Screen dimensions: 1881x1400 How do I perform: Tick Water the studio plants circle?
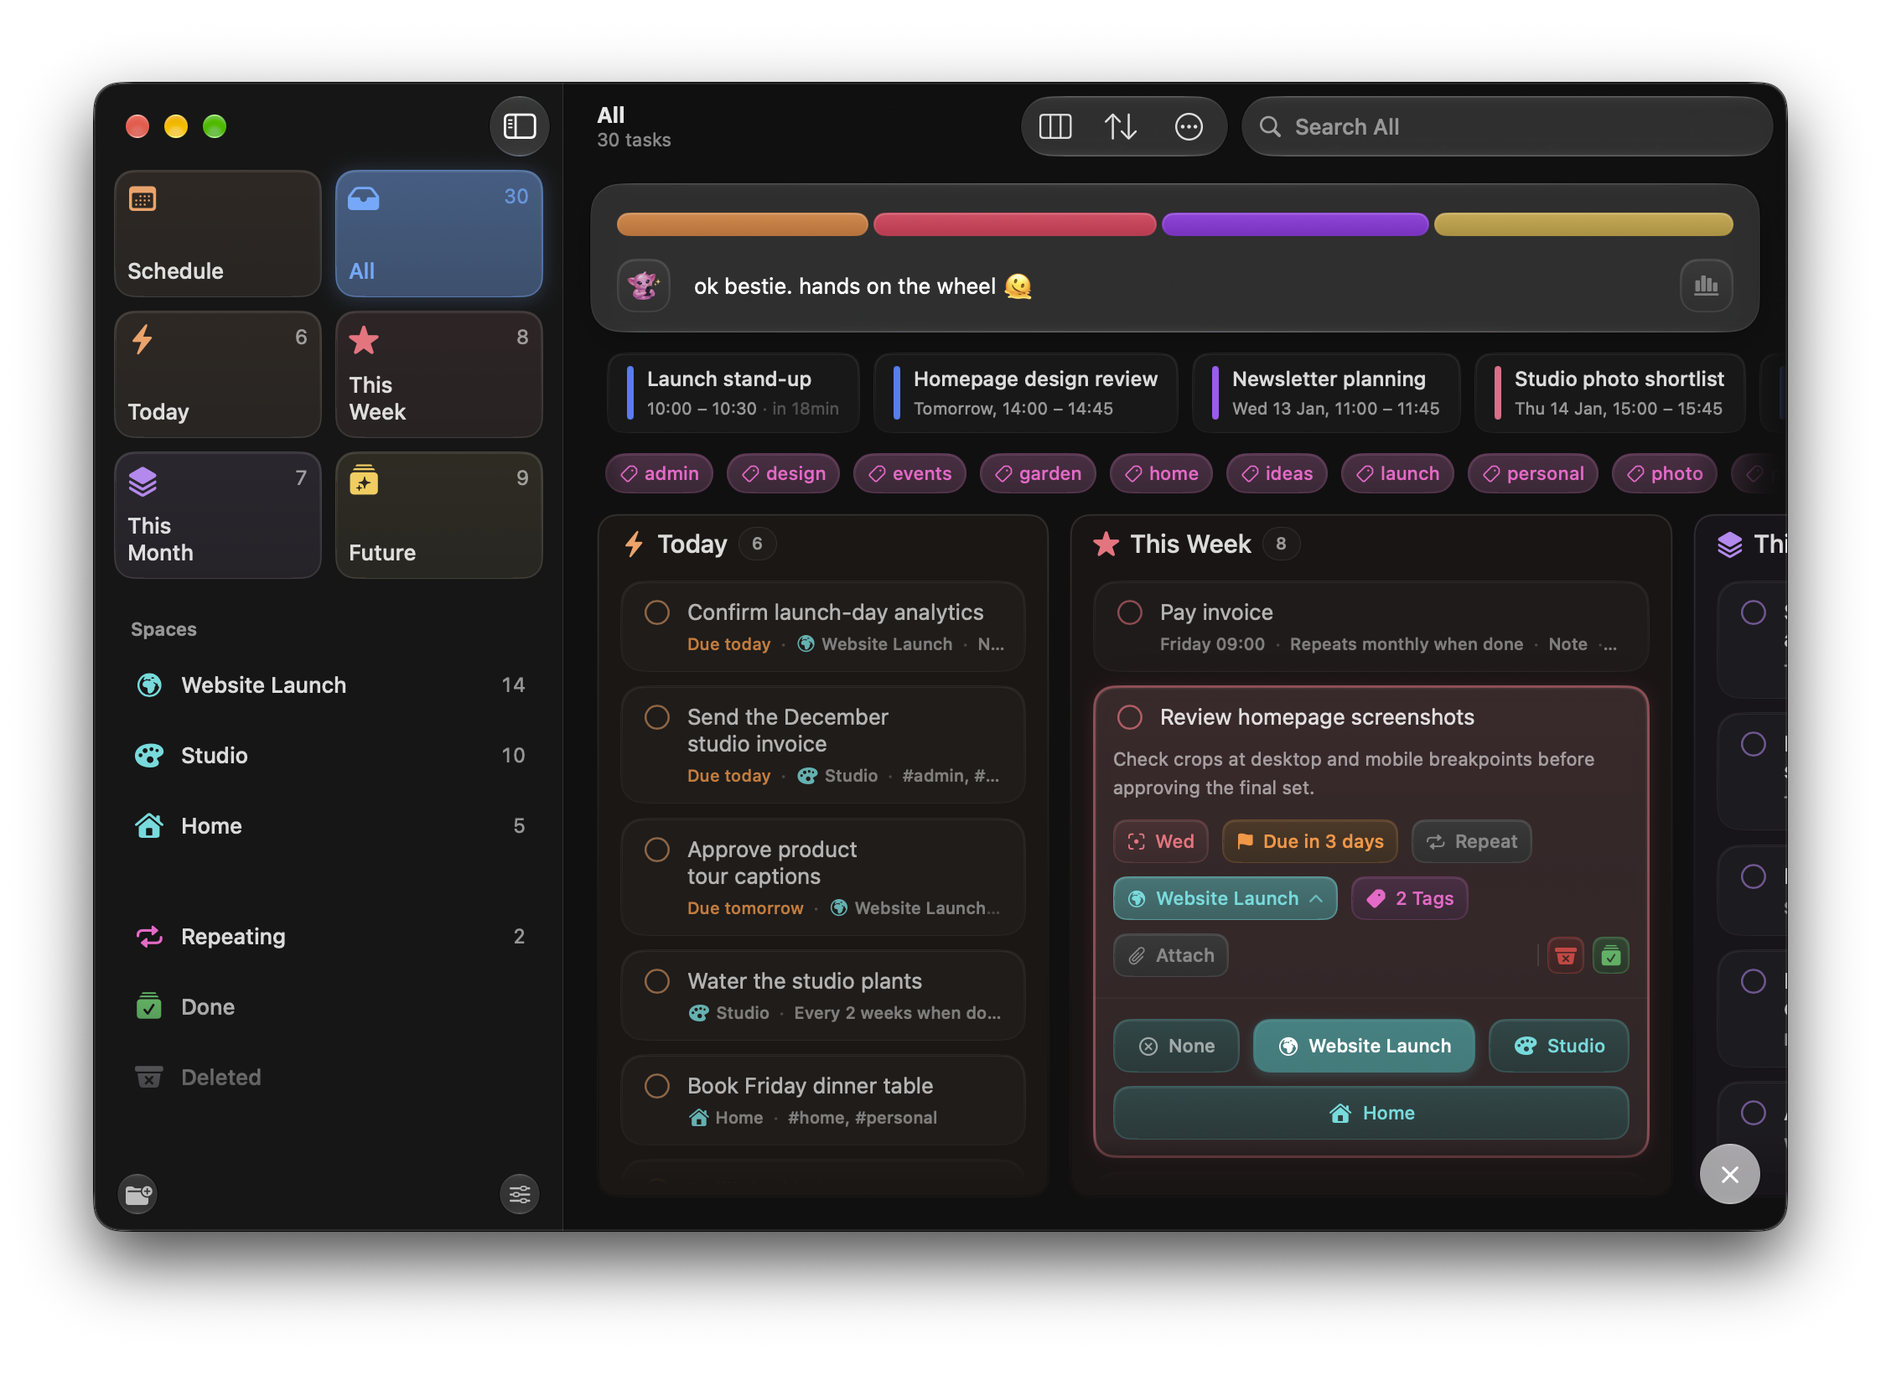[x=657, y=981]
